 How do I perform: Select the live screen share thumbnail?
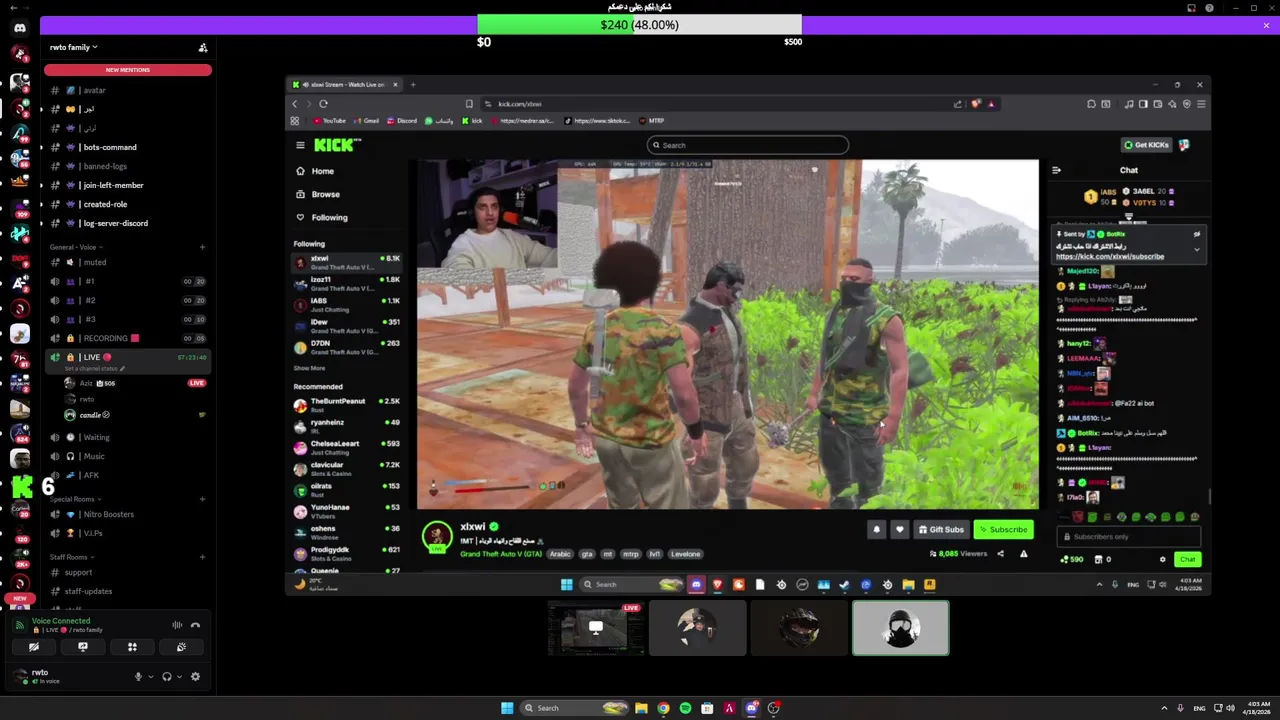click(x=596, y=628)
